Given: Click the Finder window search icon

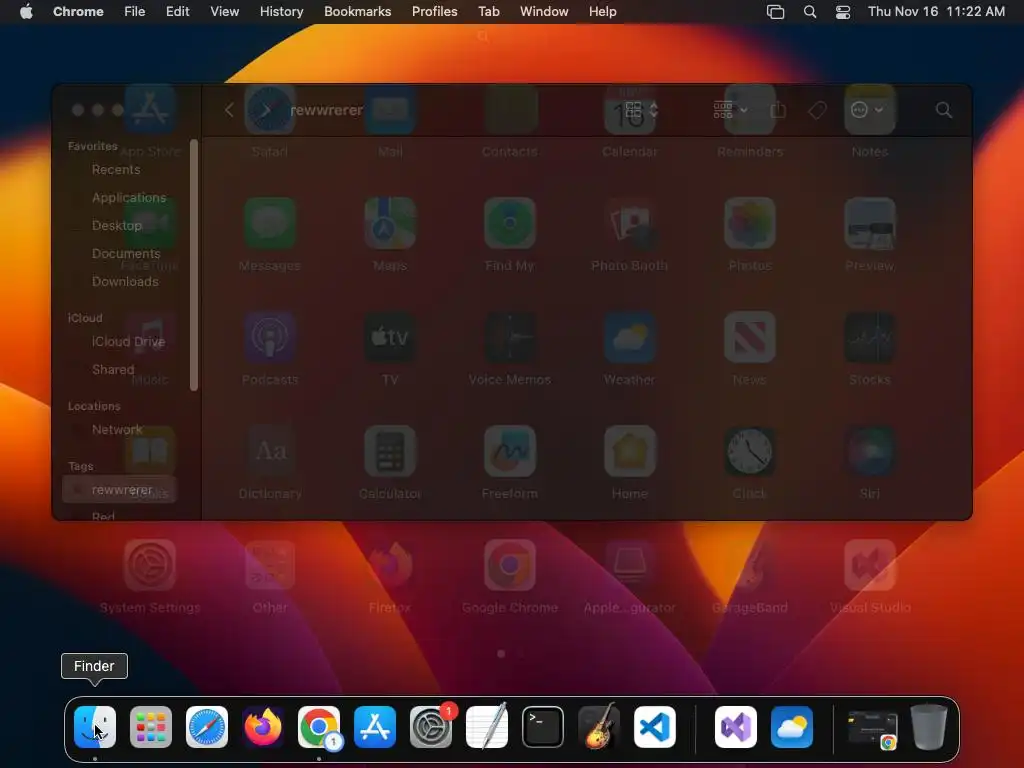Looking at the screenshot, I should tap(944, 110).
